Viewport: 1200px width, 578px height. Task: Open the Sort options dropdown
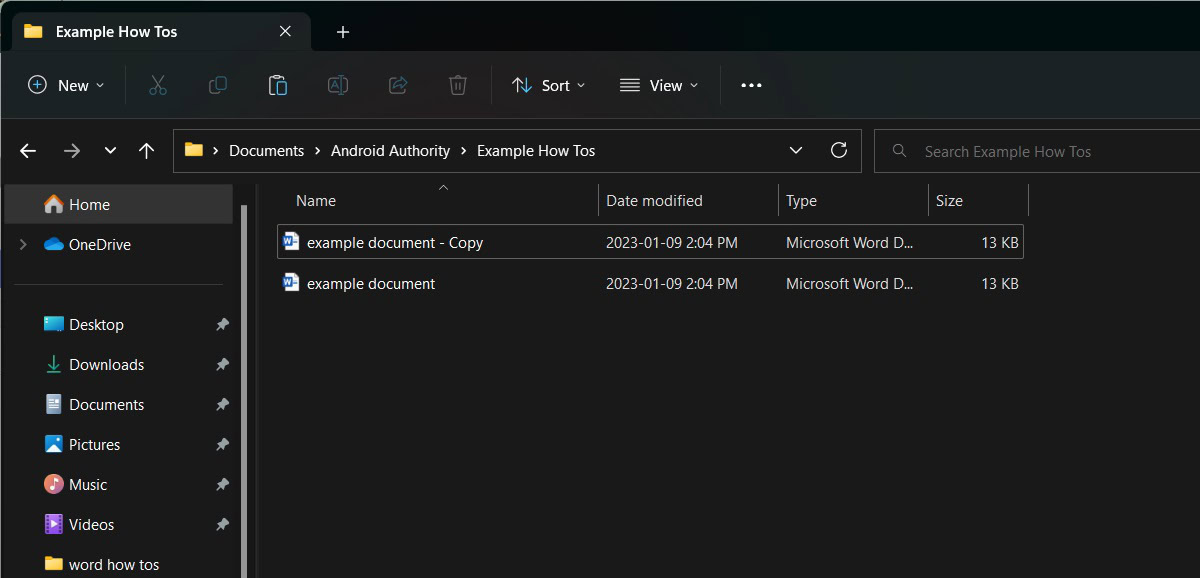(x=548, y=86)
